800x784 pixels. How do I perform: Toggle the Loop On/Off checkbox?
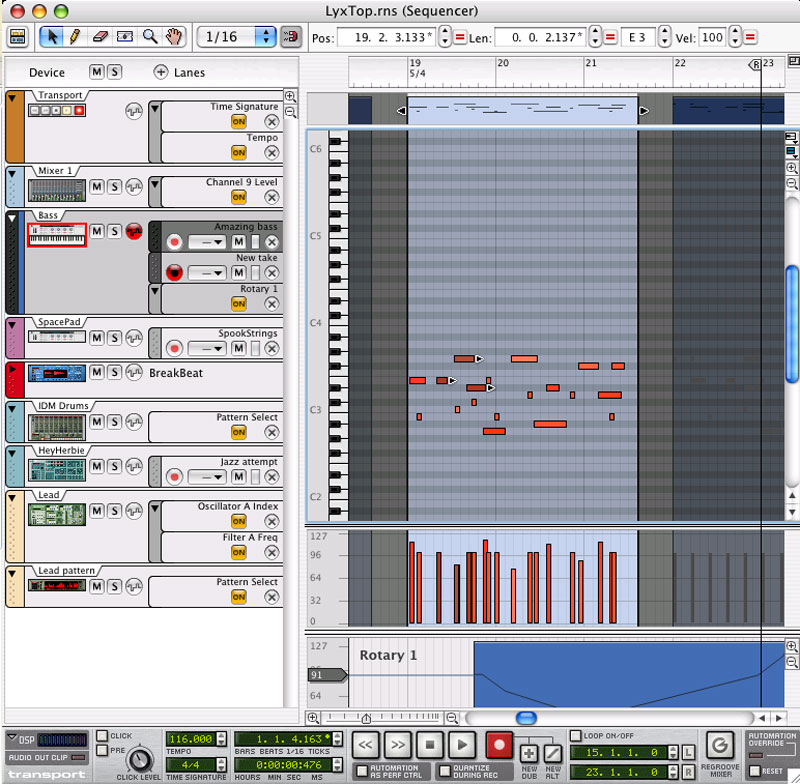pos(575,736)
